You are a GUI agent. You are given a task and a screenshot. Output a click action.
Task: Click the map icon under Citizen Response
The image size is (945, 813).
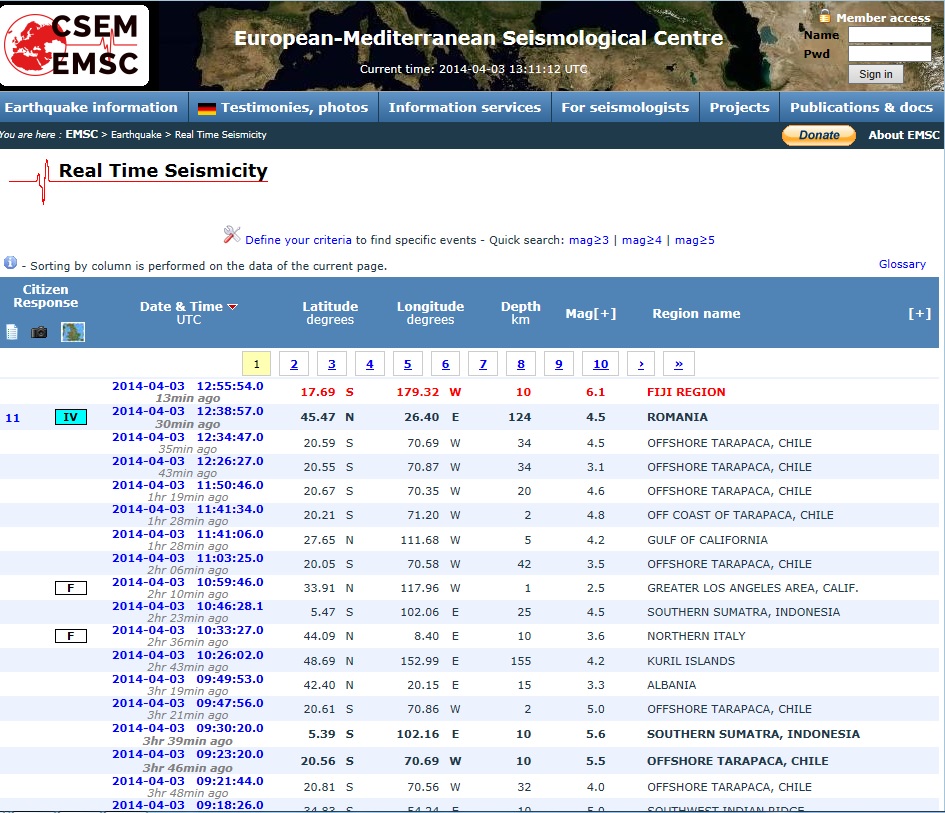73,332
